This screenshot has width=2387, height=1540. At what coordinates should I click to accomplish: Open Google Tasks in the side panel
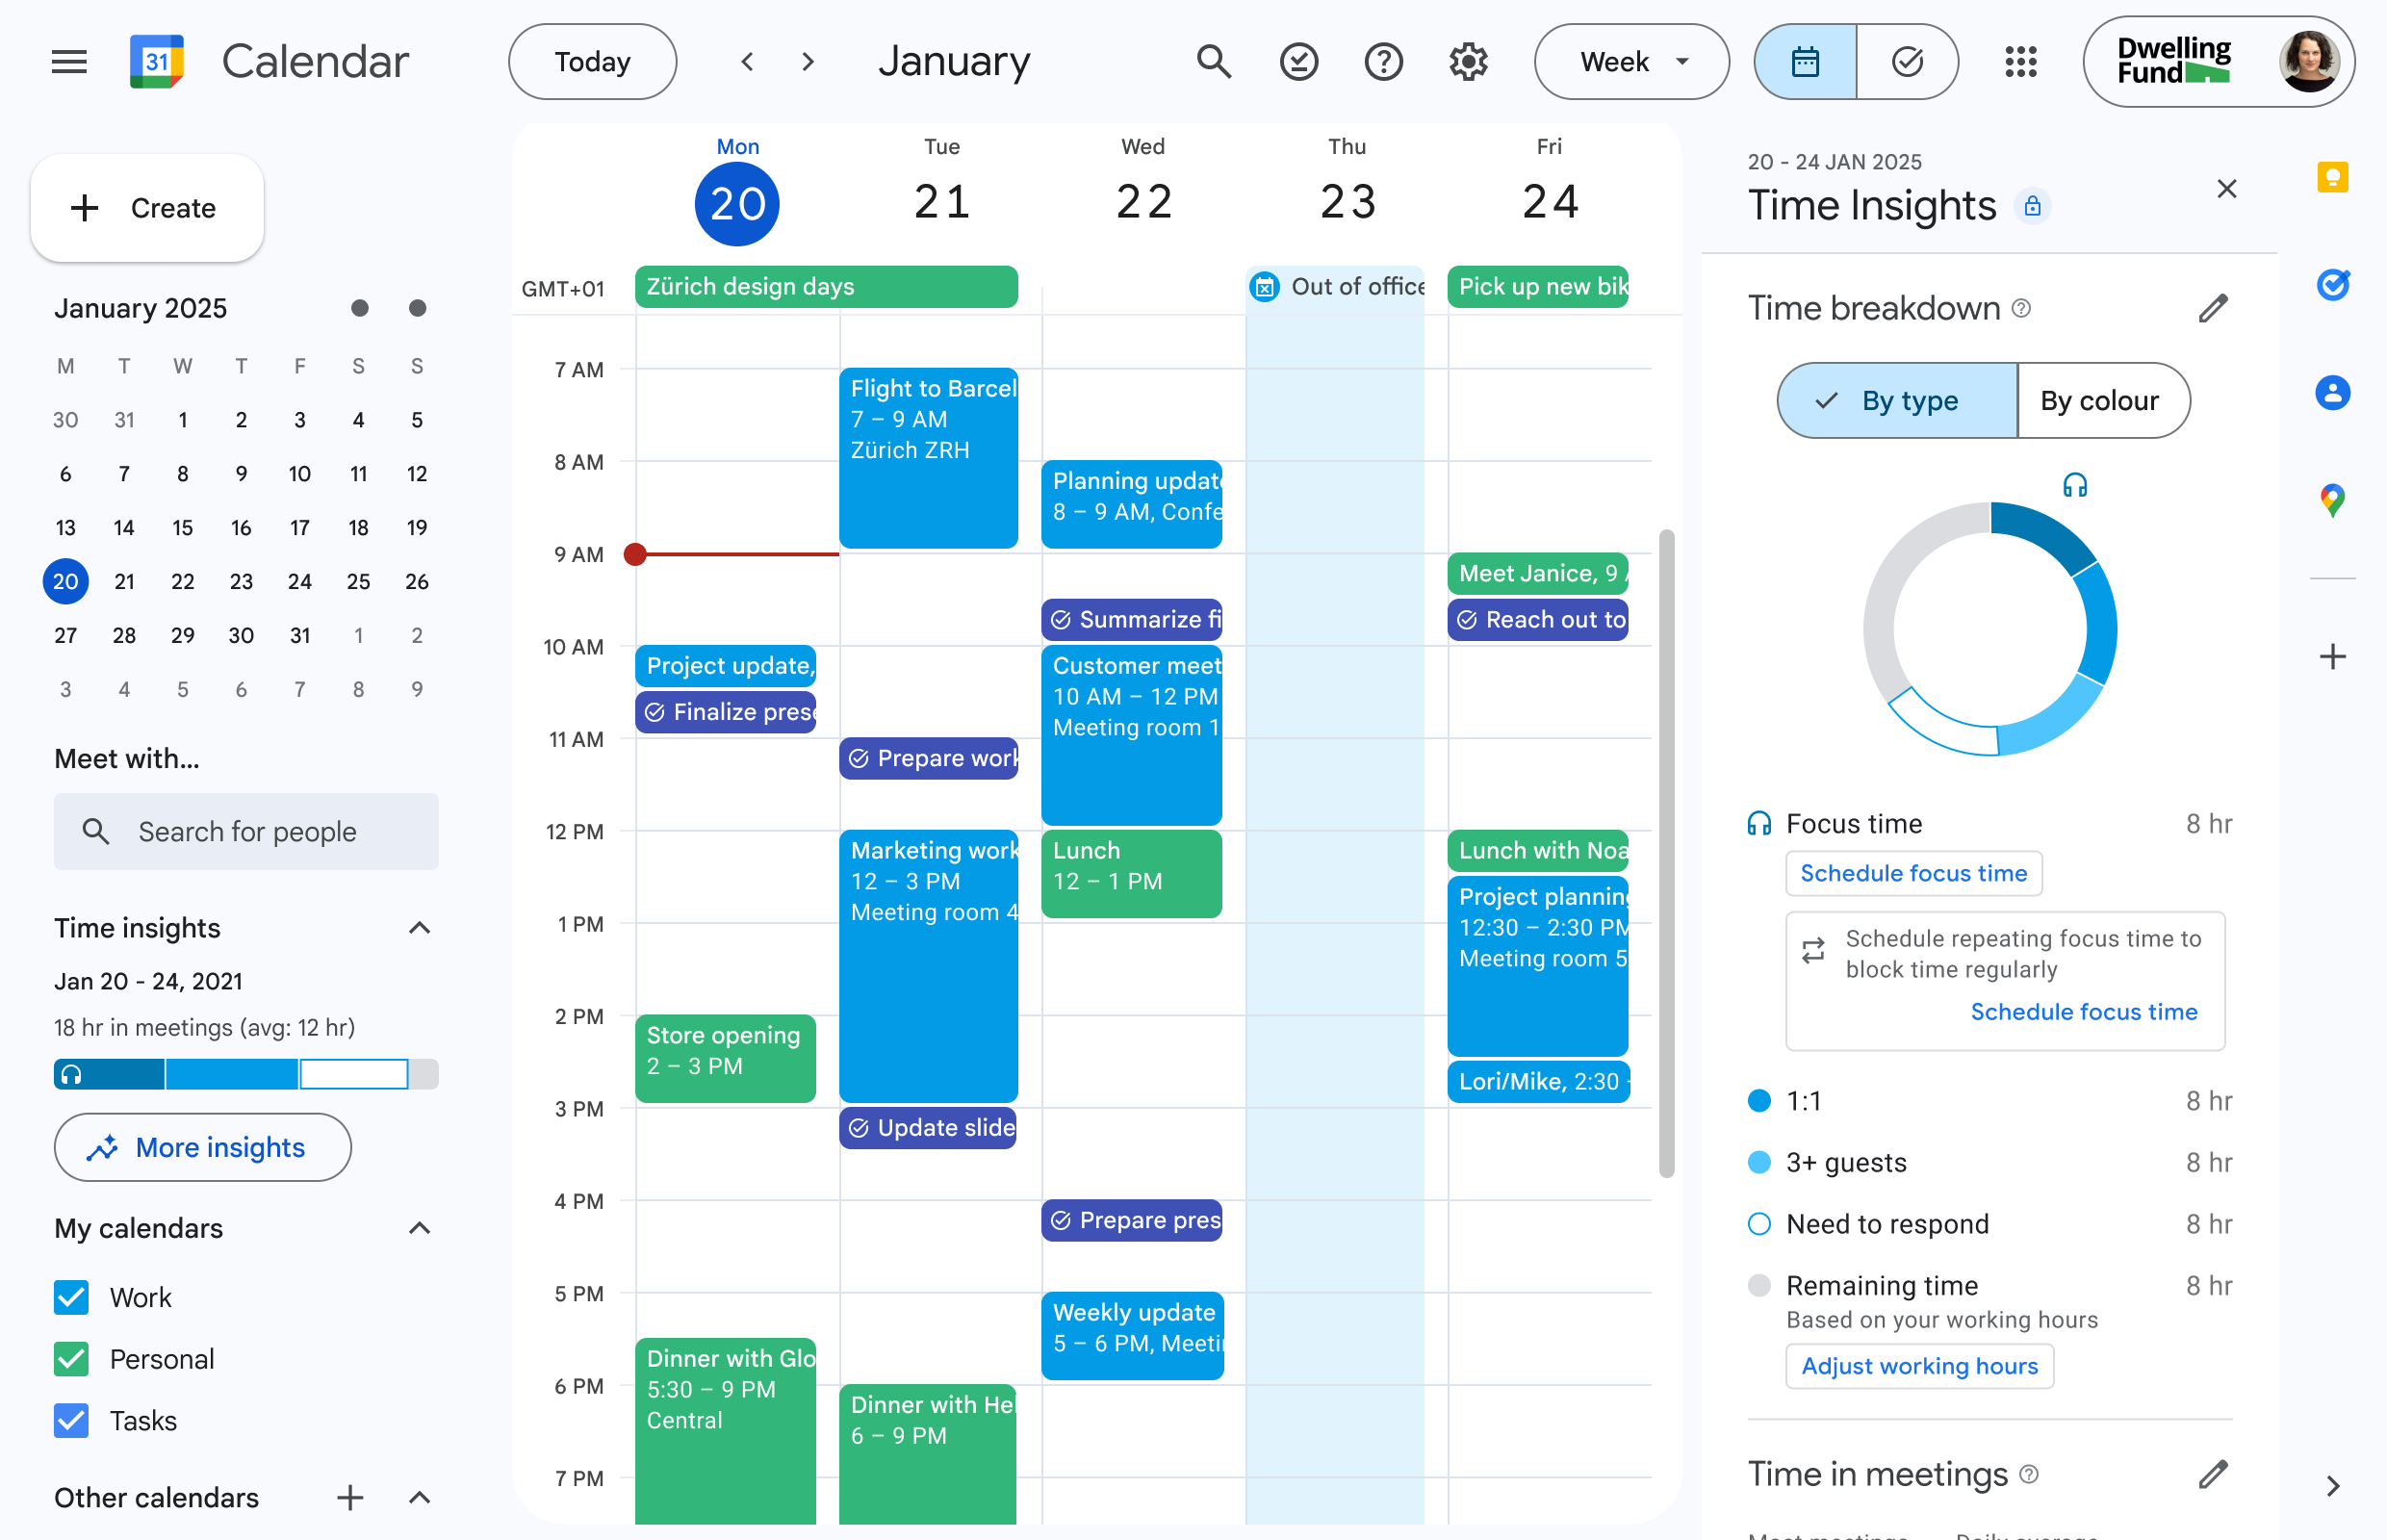tap(2333, 285)
